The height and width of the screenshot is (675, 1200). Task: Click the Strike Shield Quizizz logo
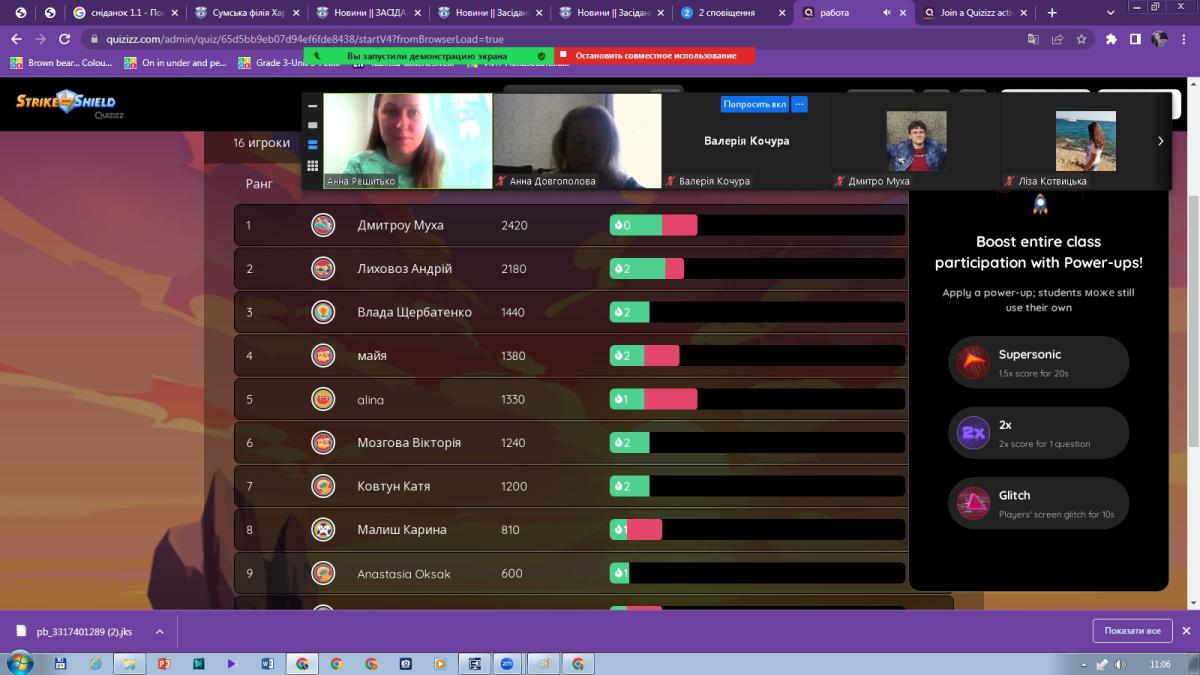(66, 104)
